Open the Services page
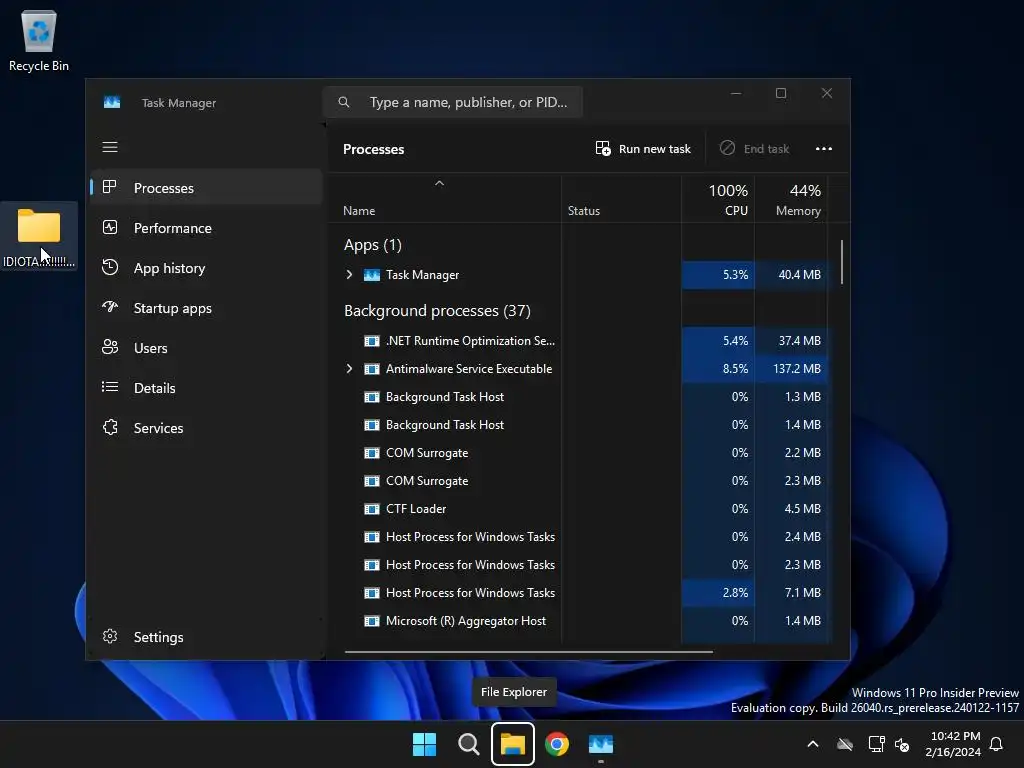The image size is (1024, 768). pyautogui.click(x=206, y=428)
